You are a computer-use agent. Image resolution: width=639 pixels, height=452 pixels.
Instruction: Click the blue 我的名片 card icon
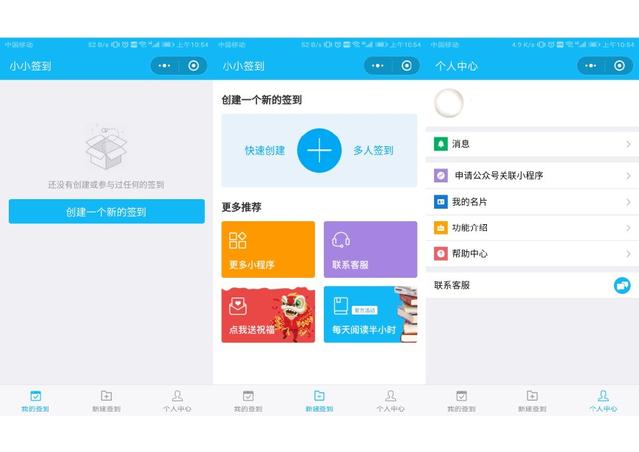click(x=441, y=202)
